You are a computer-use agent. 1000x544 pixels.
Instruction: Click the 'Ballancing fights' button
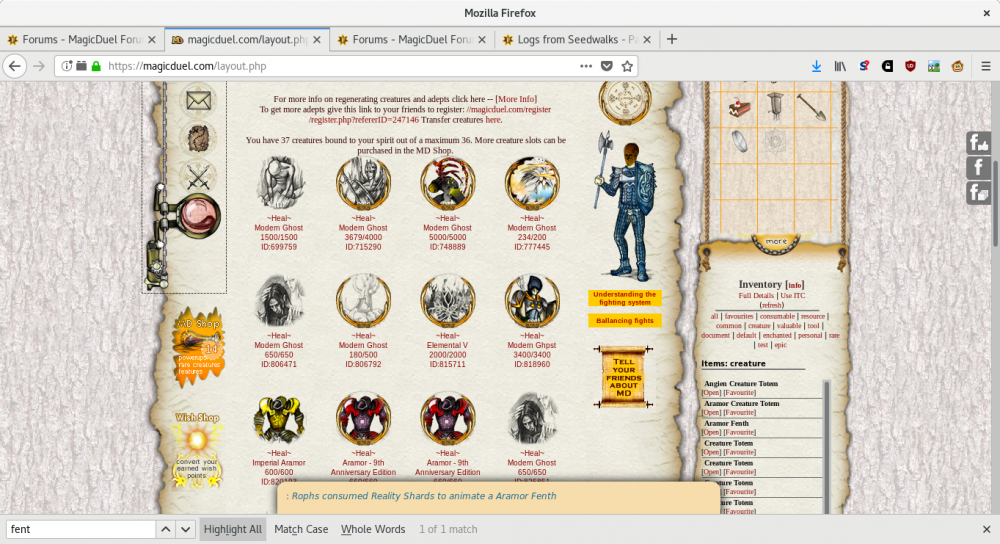(624, 321)
